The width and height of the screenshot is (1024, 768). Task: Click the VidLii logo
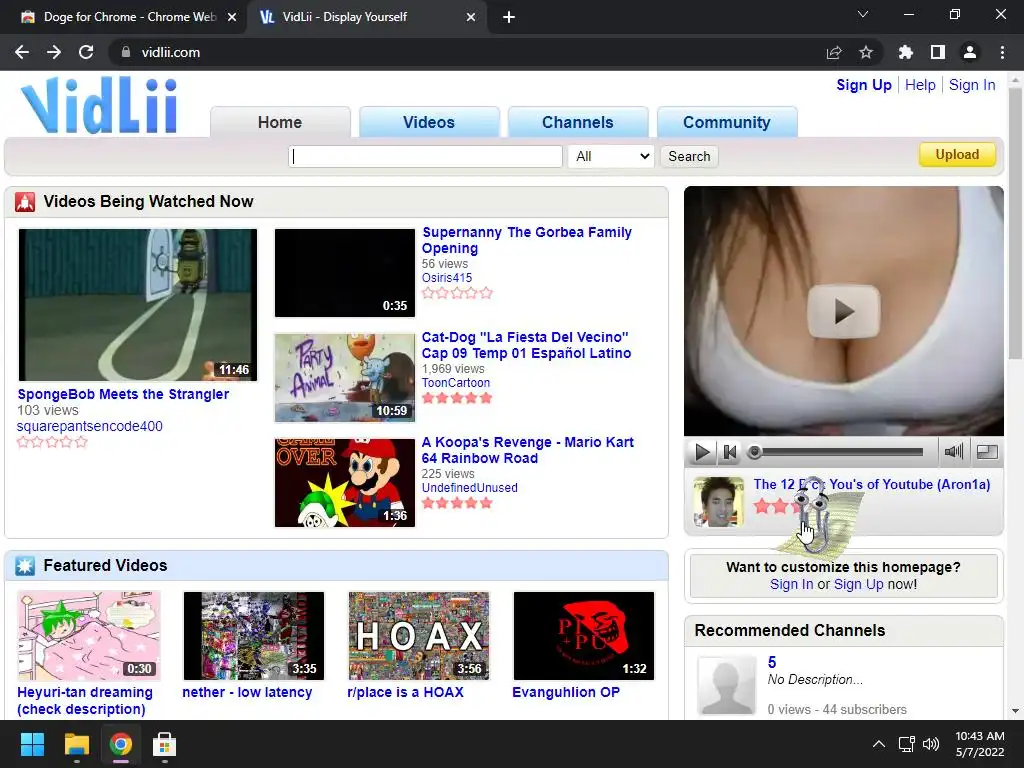pyautogui.click(x=99, y=106)
